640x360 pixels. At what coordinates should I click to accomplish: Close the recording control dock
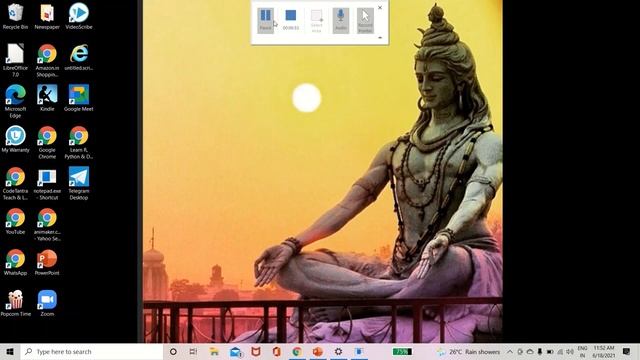[x=380, y=7]
